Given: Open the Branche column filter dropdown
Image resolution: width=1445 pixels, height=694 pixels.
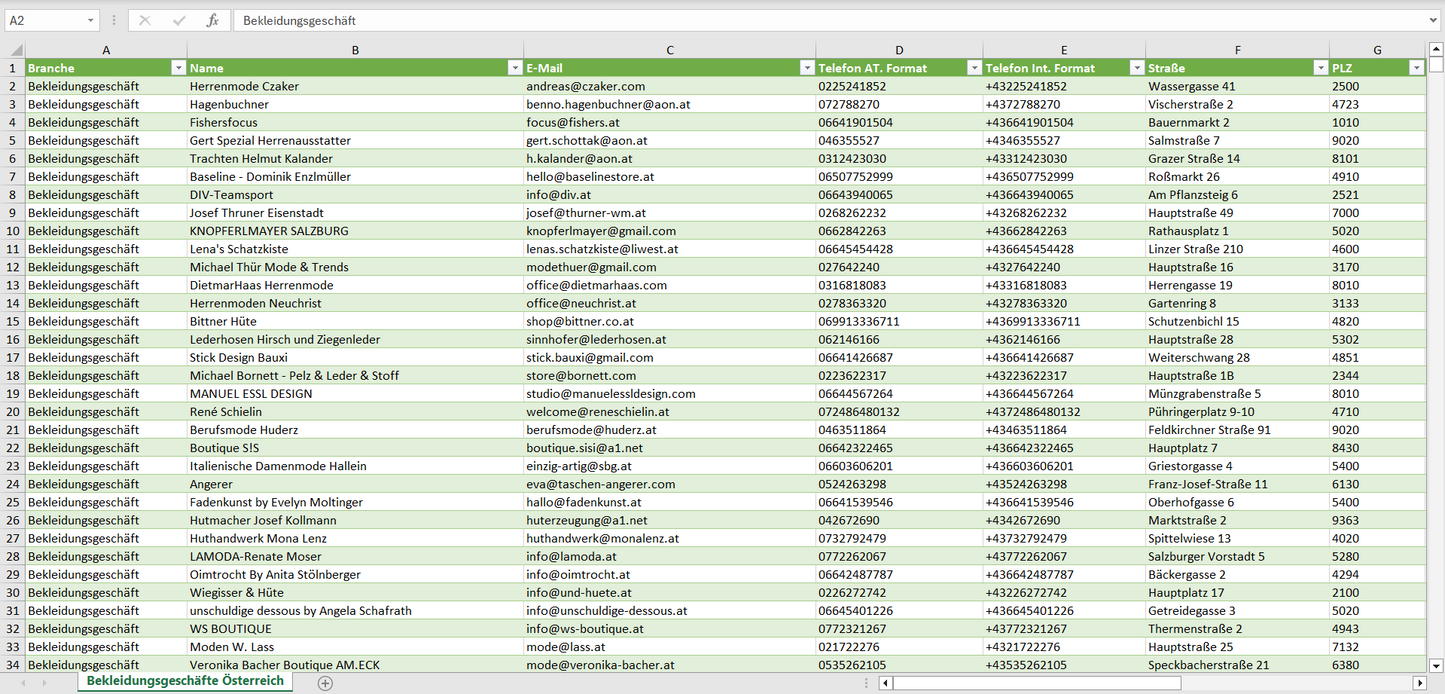Looking at the screenshot, I should 178,68.
